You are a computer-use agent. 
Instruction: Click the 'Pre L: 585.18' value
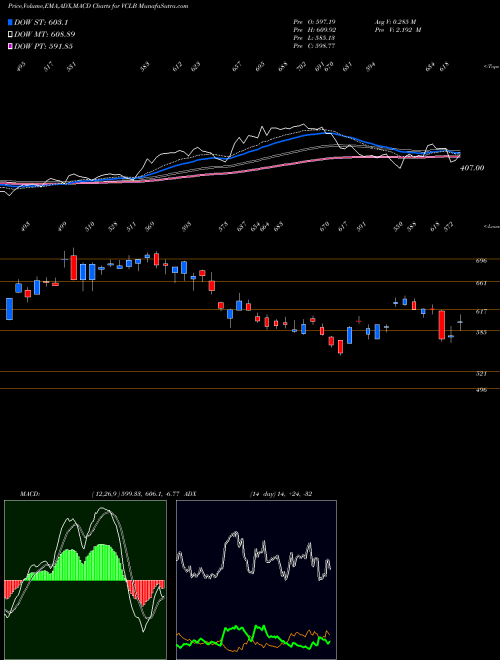314,38
